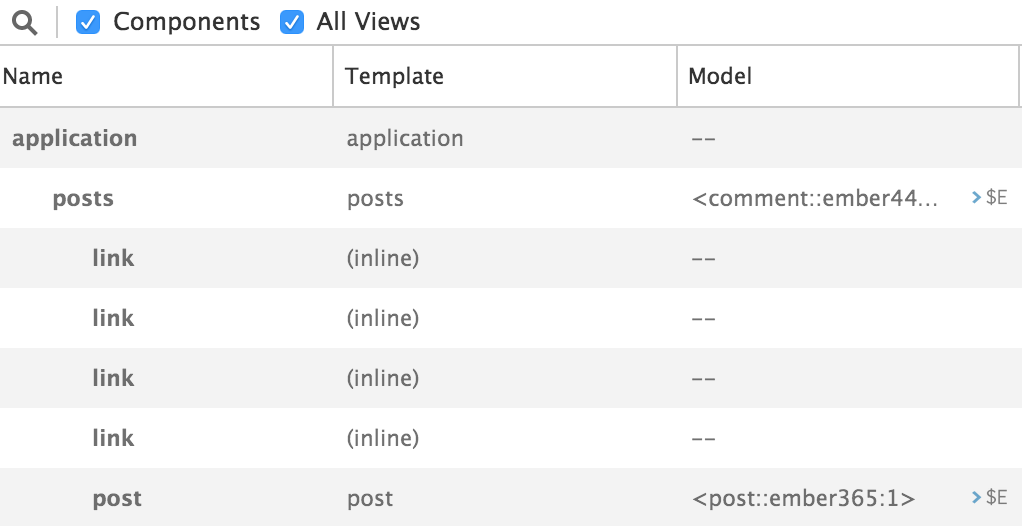Image resolution: width=1022 pixels, height=526 pixels.
Task: Open the post::ember365:1 model object
Action: 803,498
